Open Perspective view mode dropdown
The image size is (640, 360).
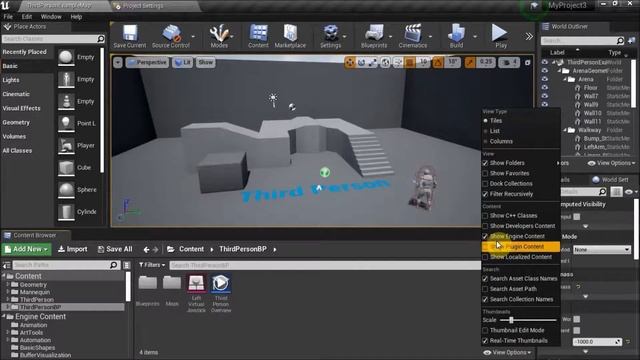click(147, 62)
